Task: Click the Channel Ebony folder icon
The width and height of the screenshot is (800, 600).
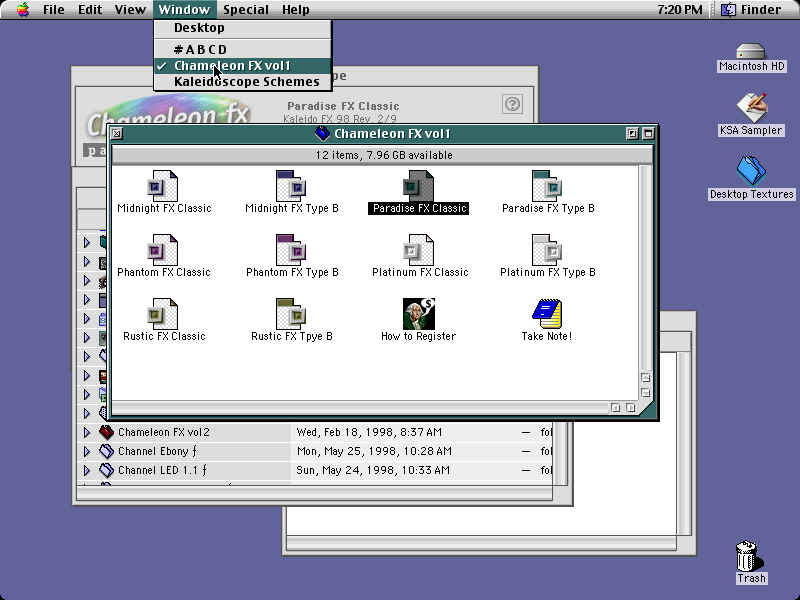Action: (x=106, y=451)
